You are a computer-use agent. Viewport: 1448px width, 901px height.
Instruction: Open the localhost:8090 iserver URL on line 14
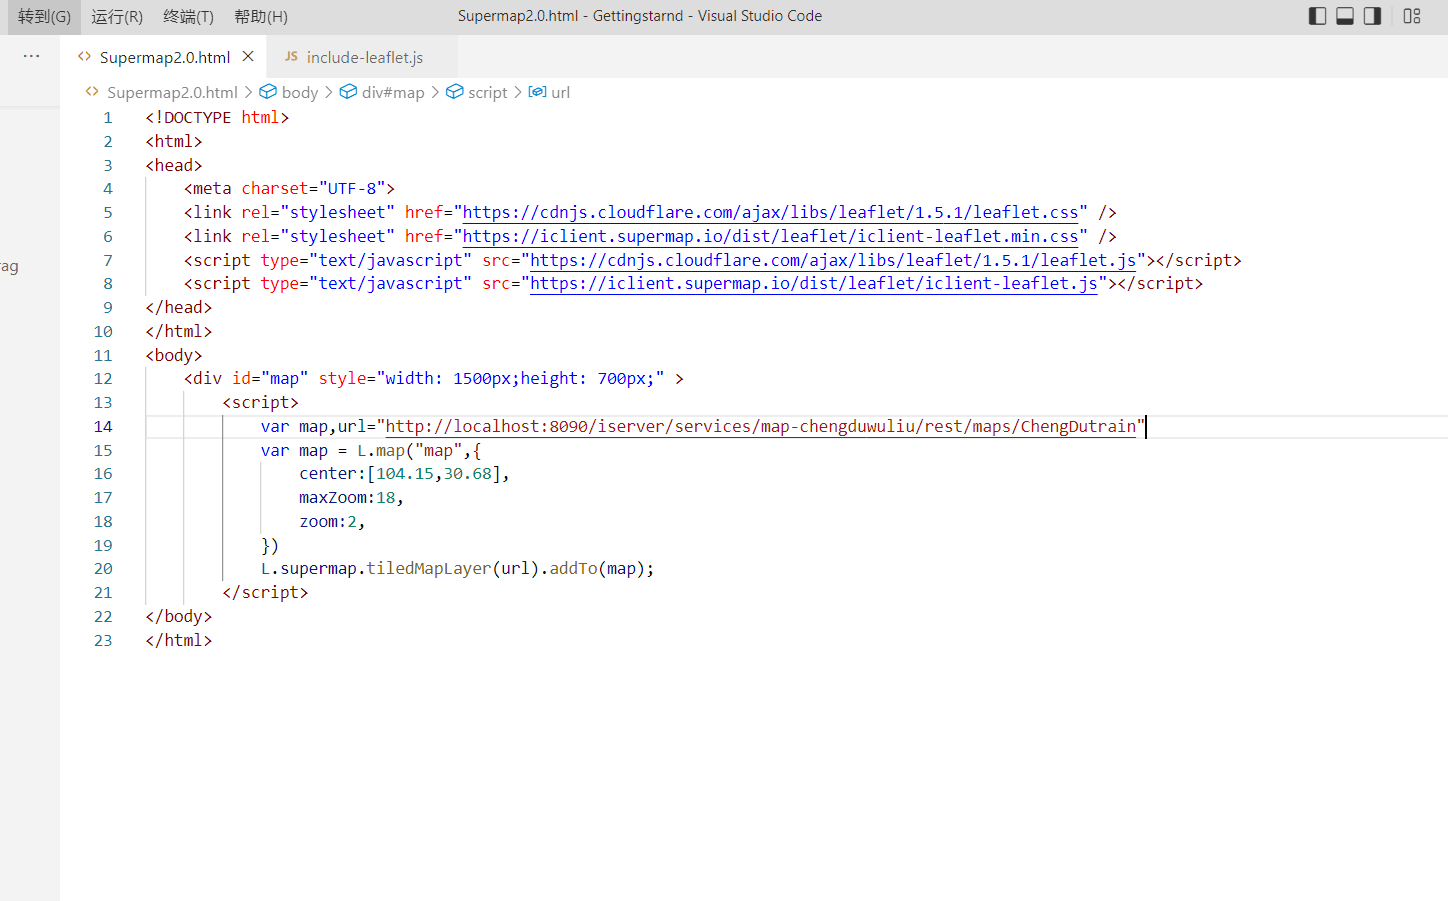[x=761, y=426]
